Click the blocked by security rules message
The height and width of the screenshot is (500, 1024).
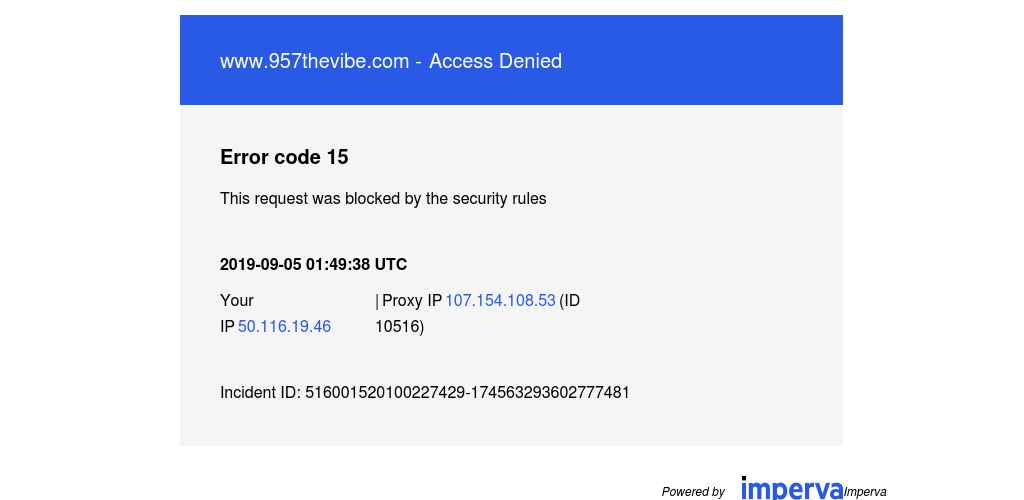click(383, 198)
